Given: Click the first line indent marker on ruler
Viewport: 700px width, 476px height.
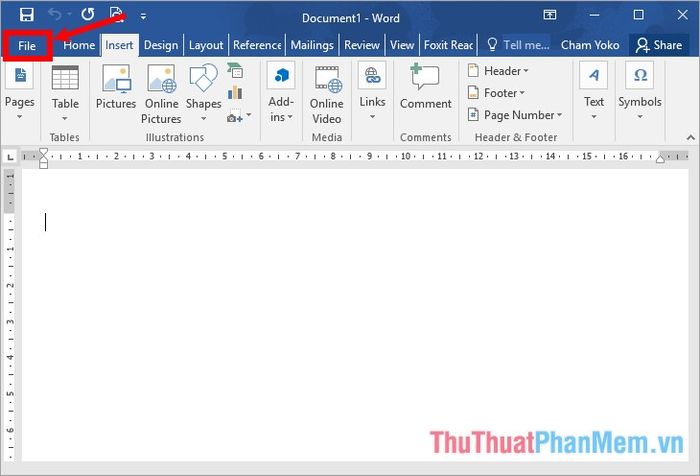Looking at the screenshot, I should tap(43, 152).
